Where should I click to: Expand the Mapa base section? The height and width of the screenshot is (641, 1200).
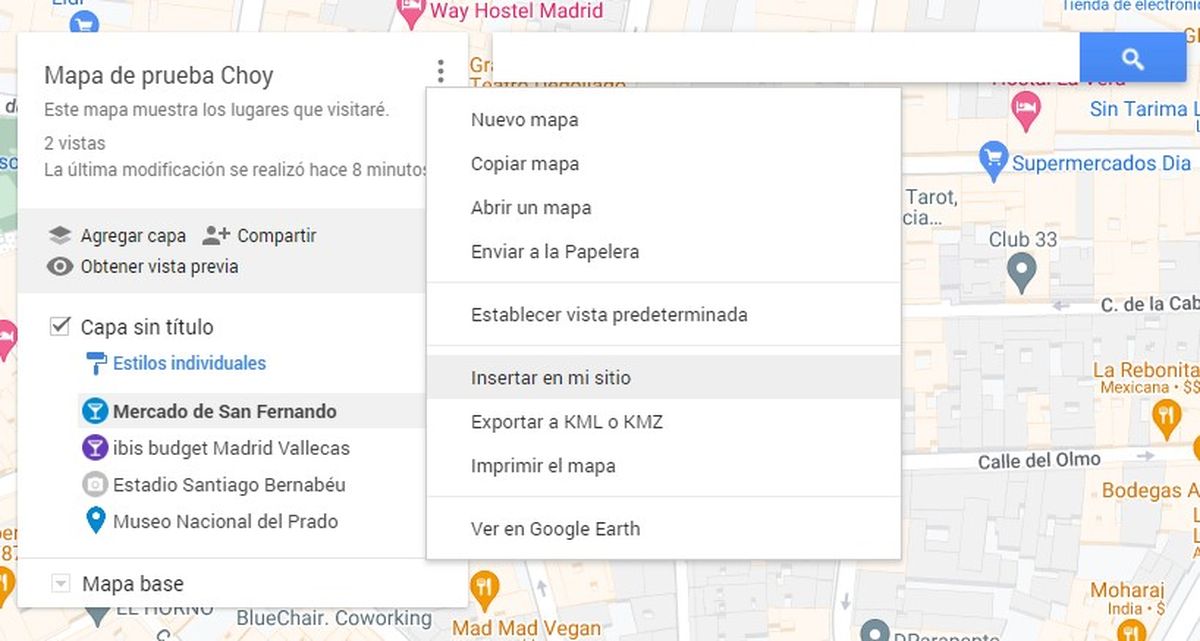click(62, 583)
